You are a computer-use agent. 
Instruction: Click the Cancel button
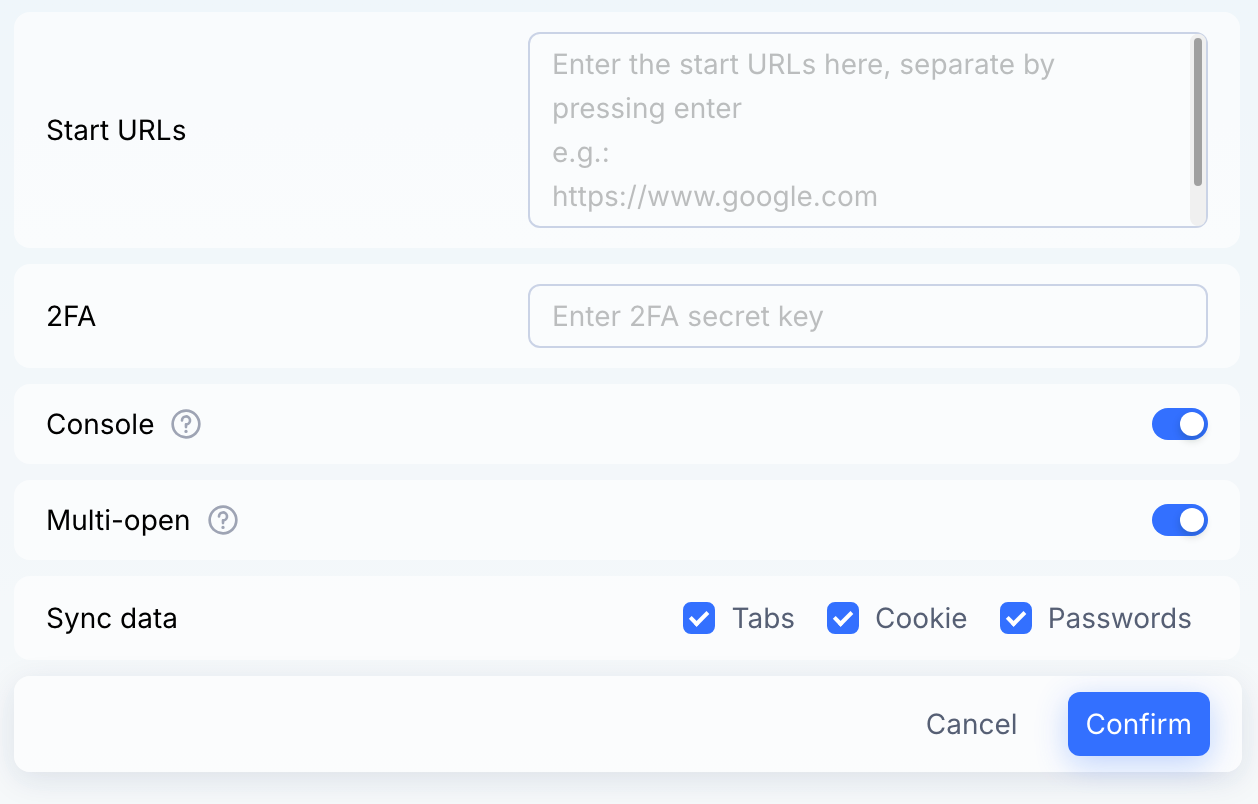972,724
